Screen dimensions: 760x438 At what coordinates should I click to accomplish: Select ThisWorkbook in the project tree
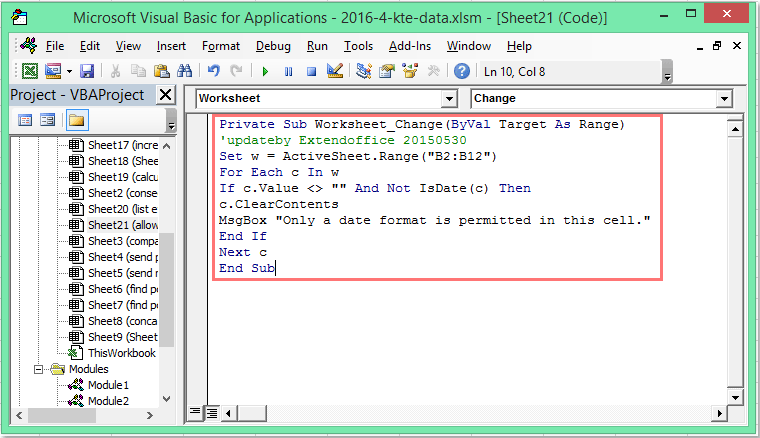coord(121,353)
